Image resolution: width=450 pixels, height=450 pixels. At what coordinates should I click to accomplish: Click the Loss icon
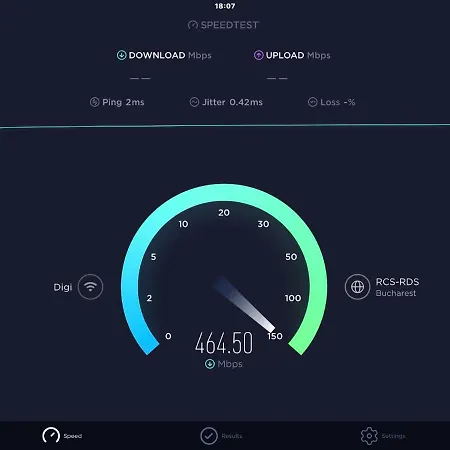312,102
